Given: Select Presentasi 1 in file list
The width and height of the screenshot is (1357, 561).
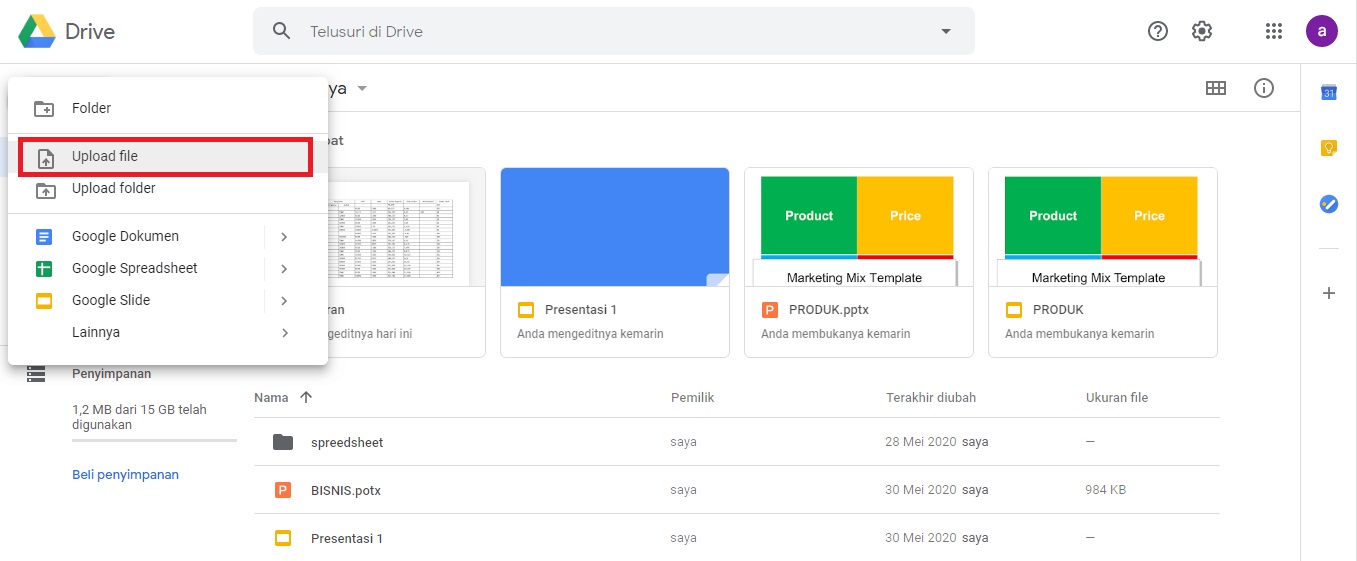Looking at the screenshot, I should click(x=737, y=538).
